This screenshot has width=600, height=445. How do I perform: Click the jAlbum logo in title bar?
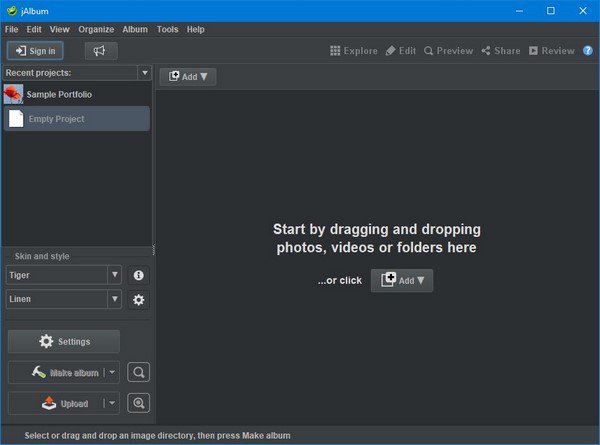[12, 11]
